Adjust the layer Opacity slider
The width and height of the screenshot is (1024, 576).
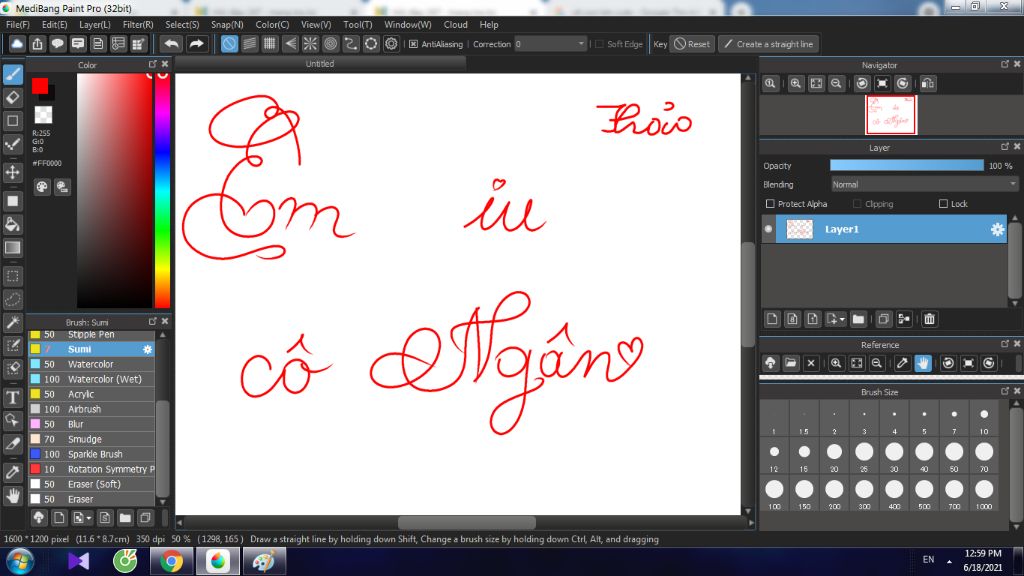click(906, 166)
